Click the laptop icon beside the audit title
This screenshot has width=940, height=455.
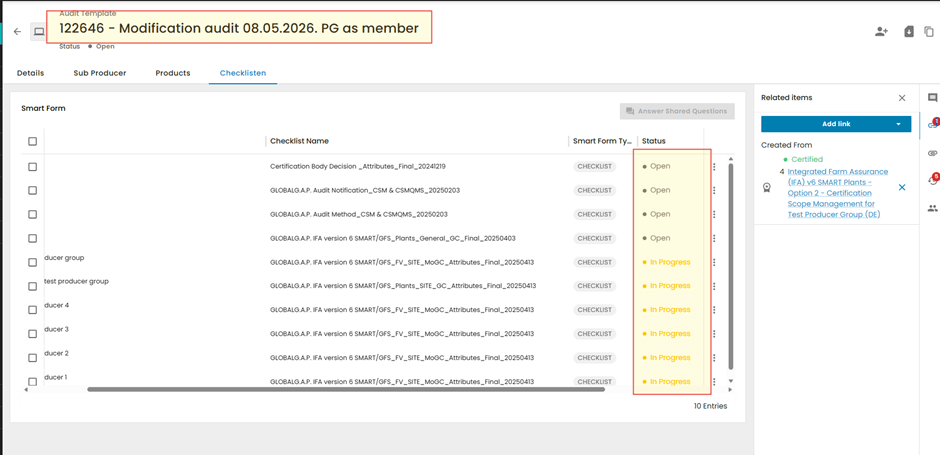pyautogui.click(x=38, y=32)
